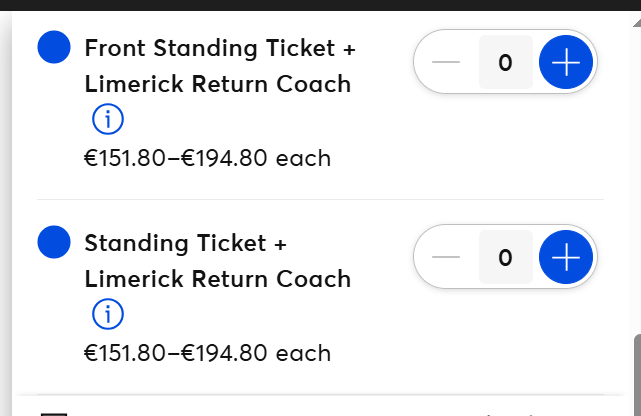This screenshot has height=416, width=641.
Task: Decrease Standing Ticket quantity with minus
Action: tap(446, 257)
